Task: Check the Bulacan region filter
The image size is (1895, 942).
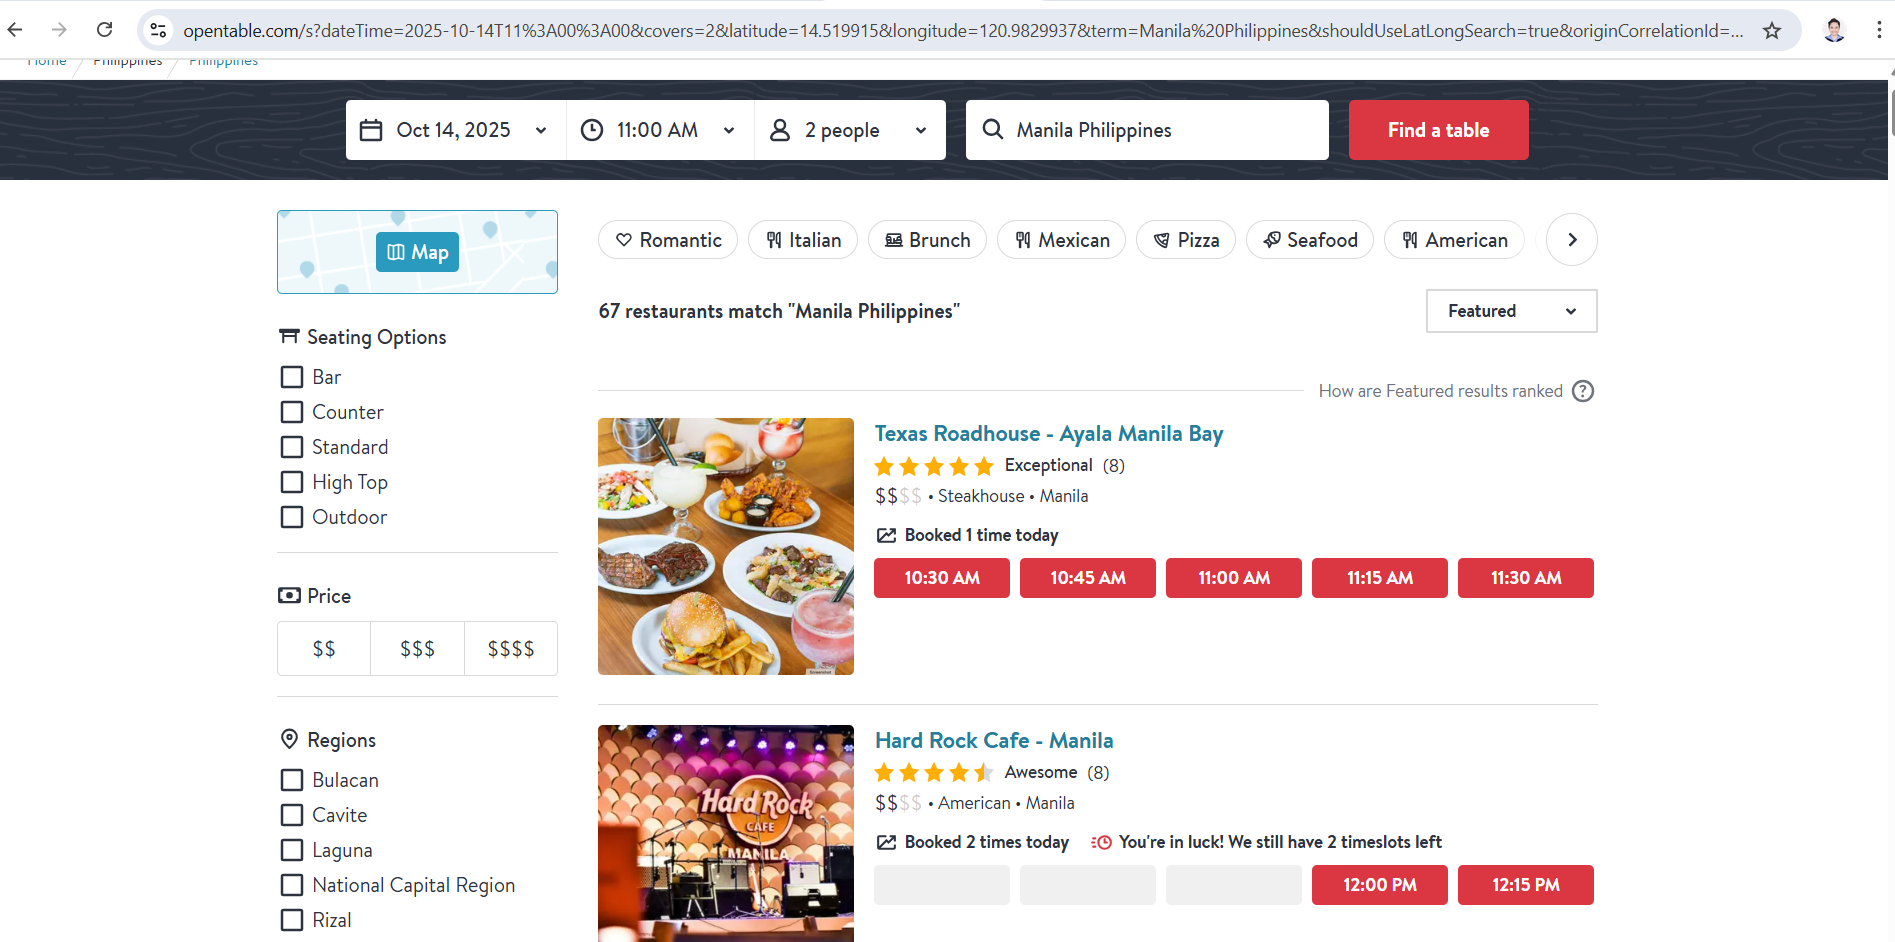Action: click(x=292, y=780)
